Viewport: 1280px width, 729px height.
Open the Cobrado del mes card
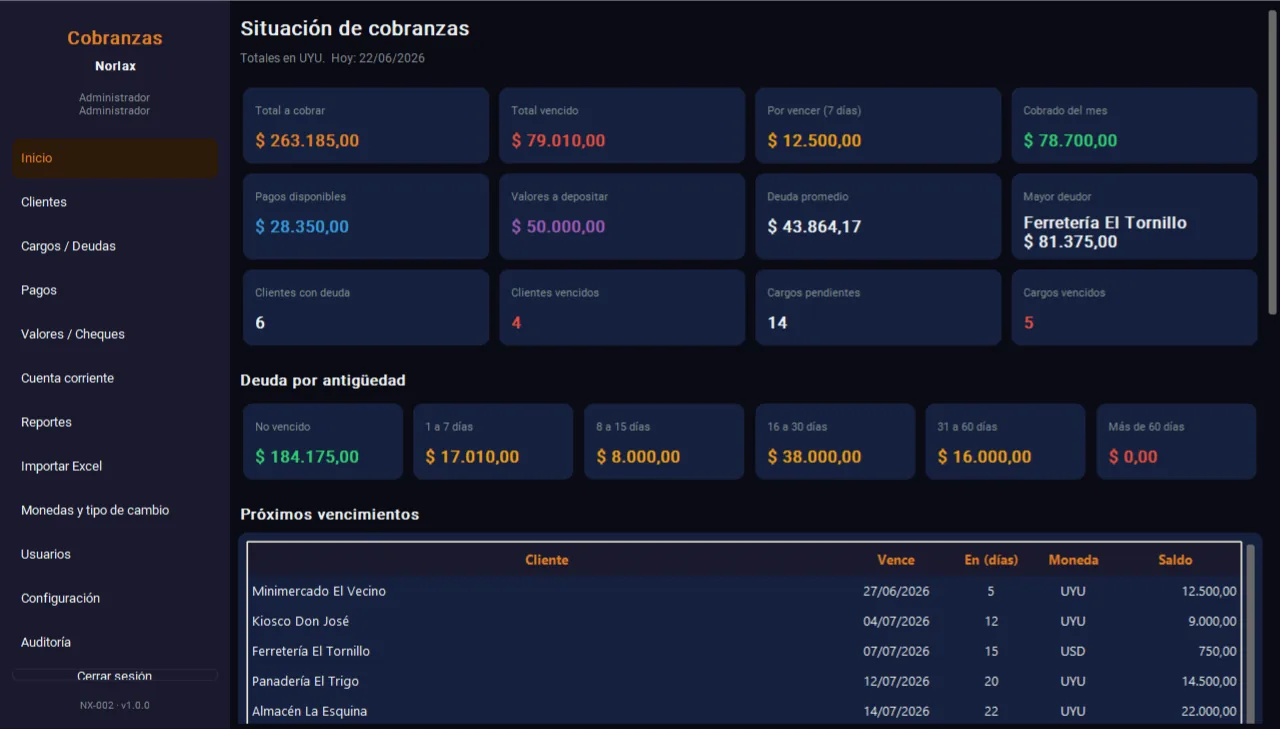click(1134, 126)
